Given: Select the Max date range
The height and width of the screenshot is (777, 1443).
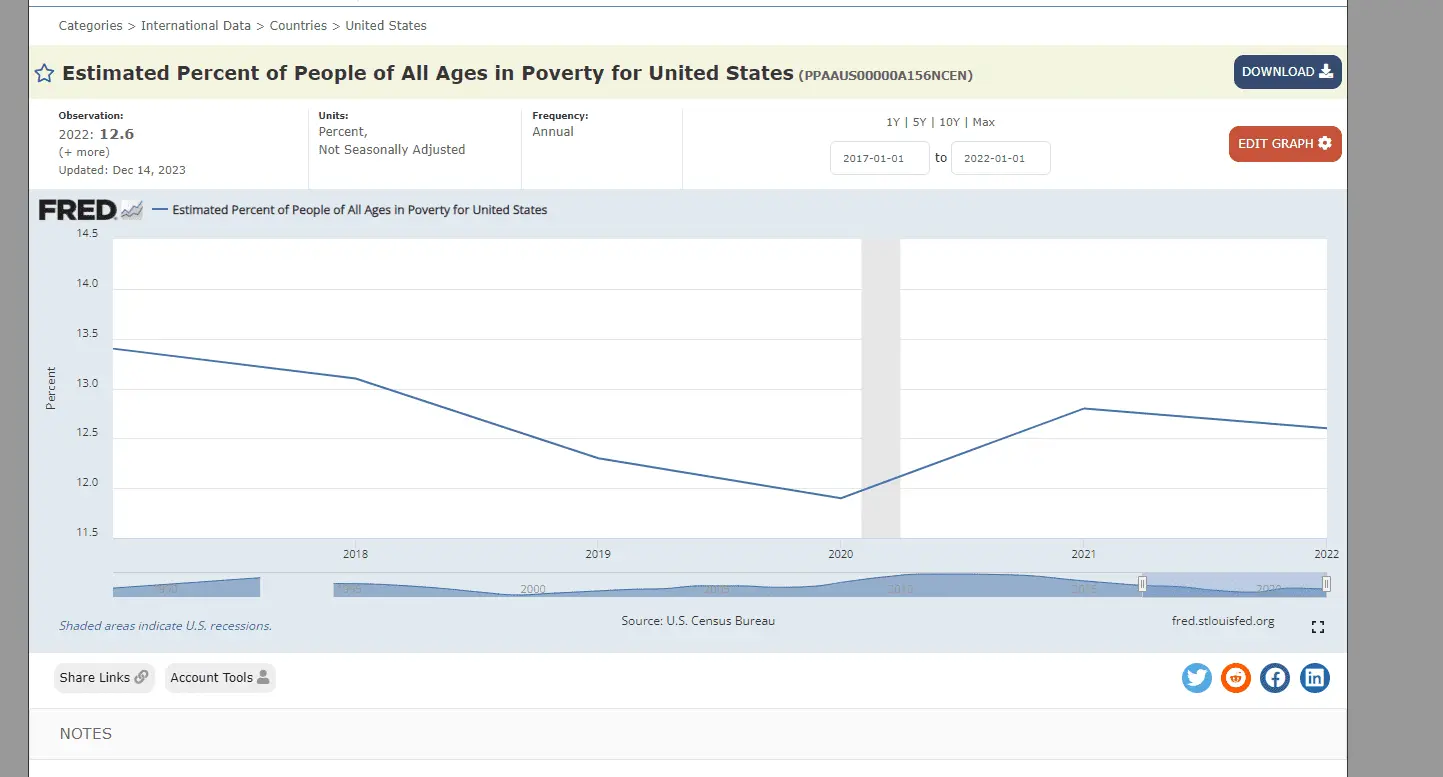Looking at the screenshot, I should [x=984, y=122].
